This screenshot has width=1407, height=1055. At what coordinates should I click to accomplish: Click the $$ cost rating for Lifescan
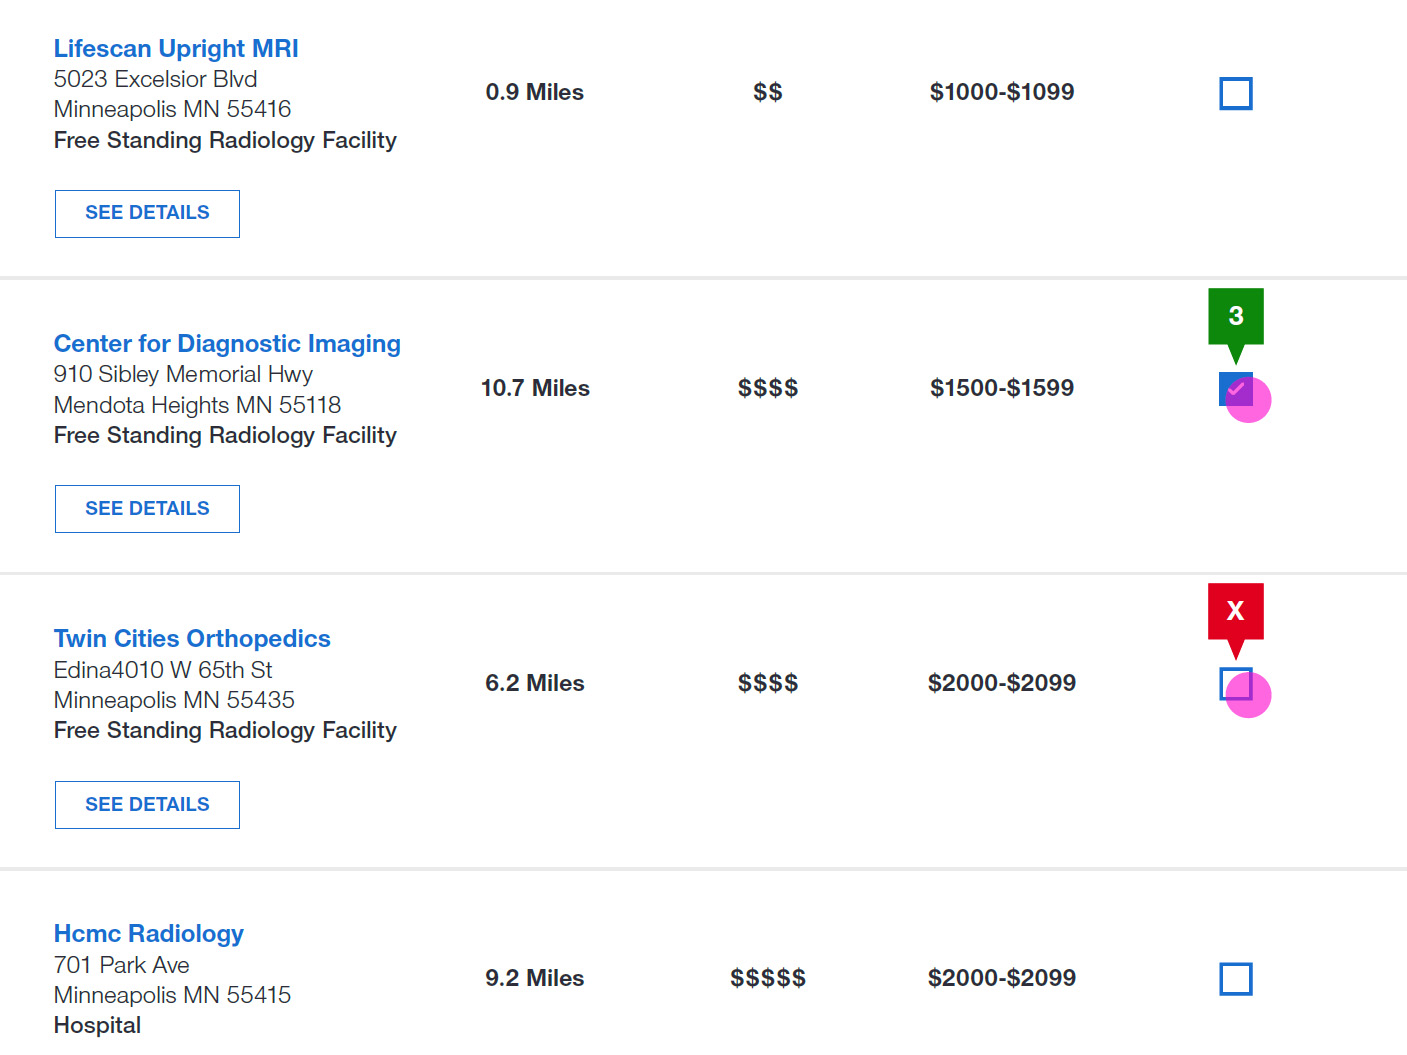point(768,92)
